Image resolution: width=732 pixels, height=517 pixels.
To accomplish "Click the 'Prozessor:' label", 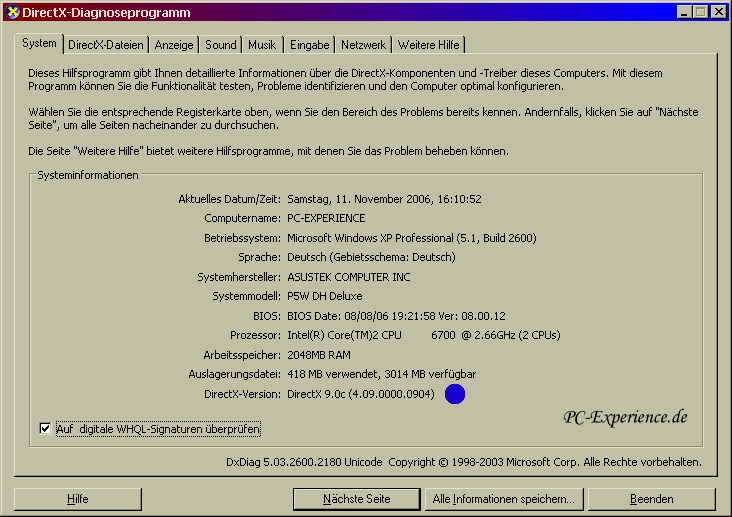I will [255, 335].
